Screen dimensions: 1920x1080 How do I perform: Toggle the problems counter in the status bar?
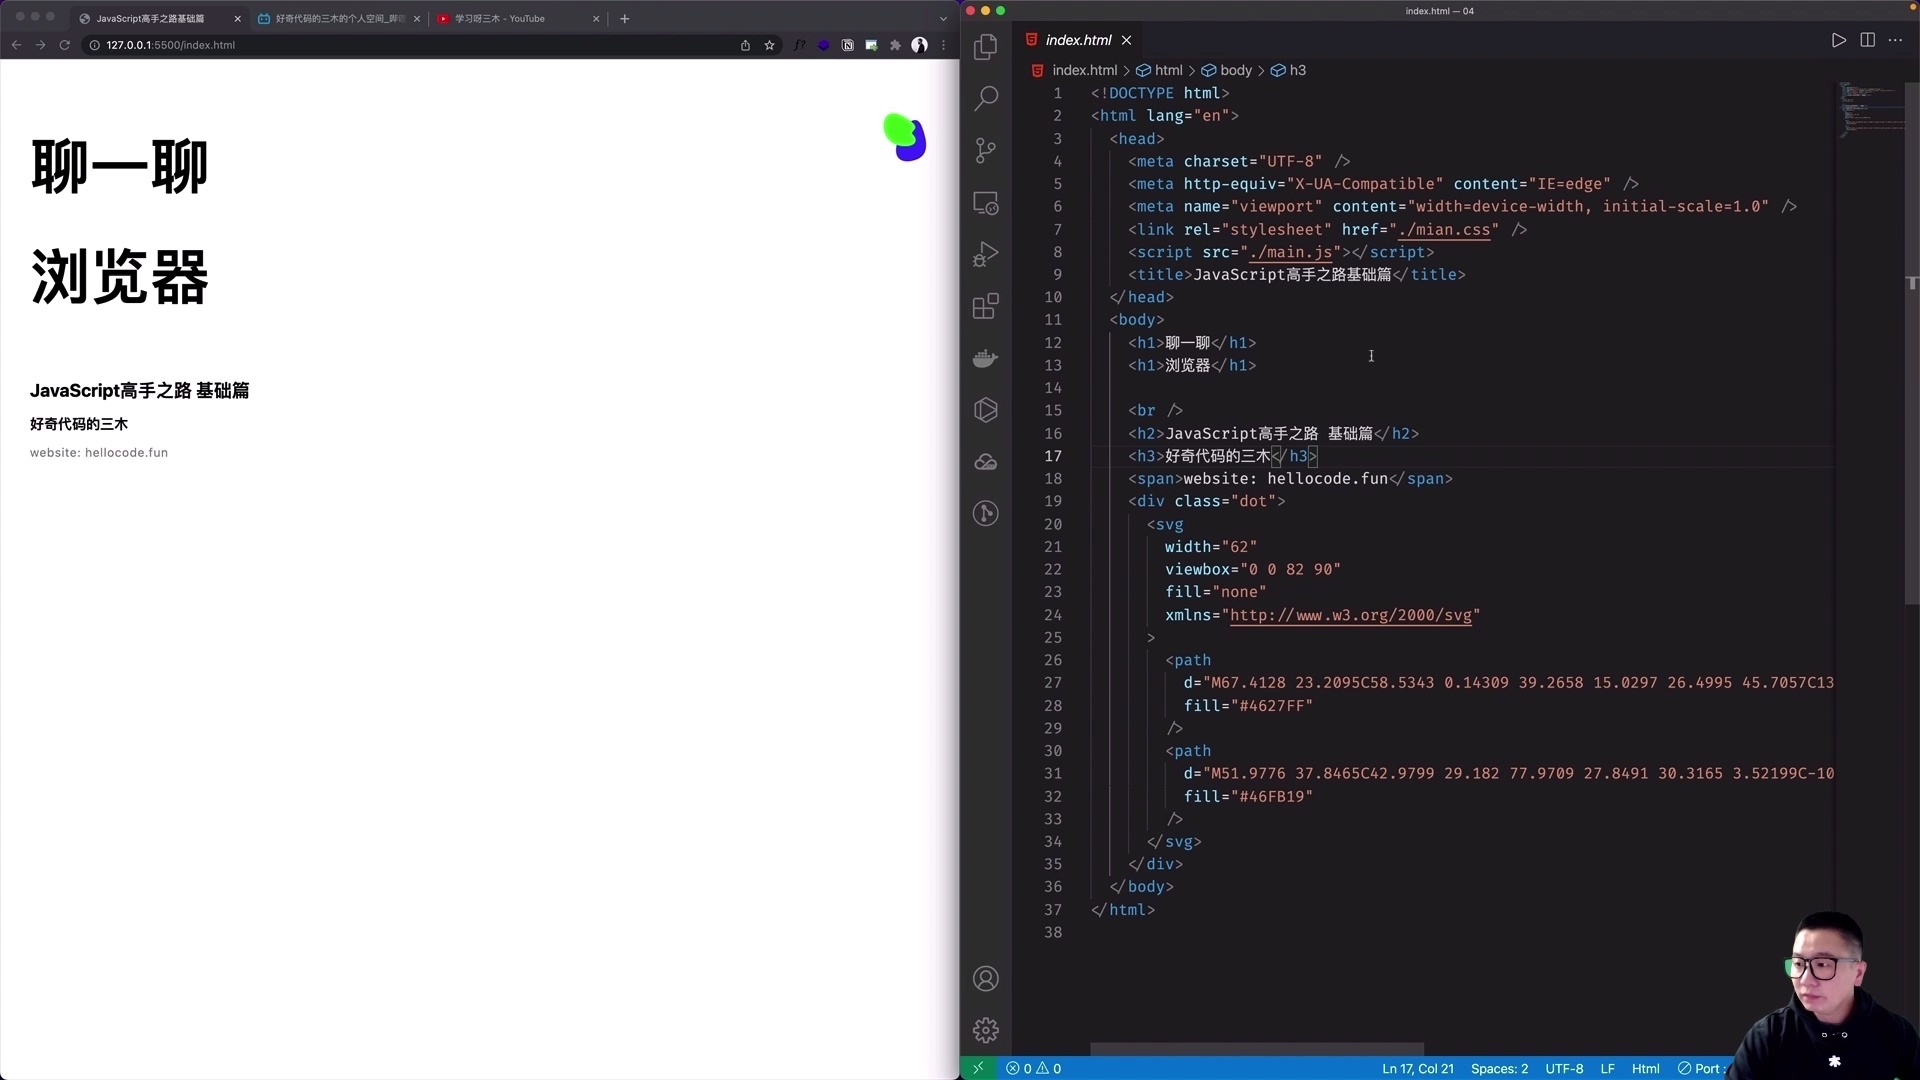1034,1068
